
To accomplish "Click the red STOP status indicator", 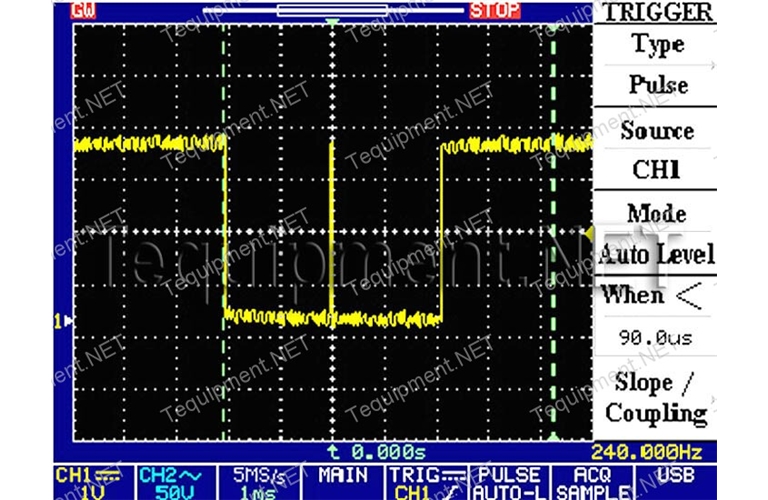I will (495, 11).
